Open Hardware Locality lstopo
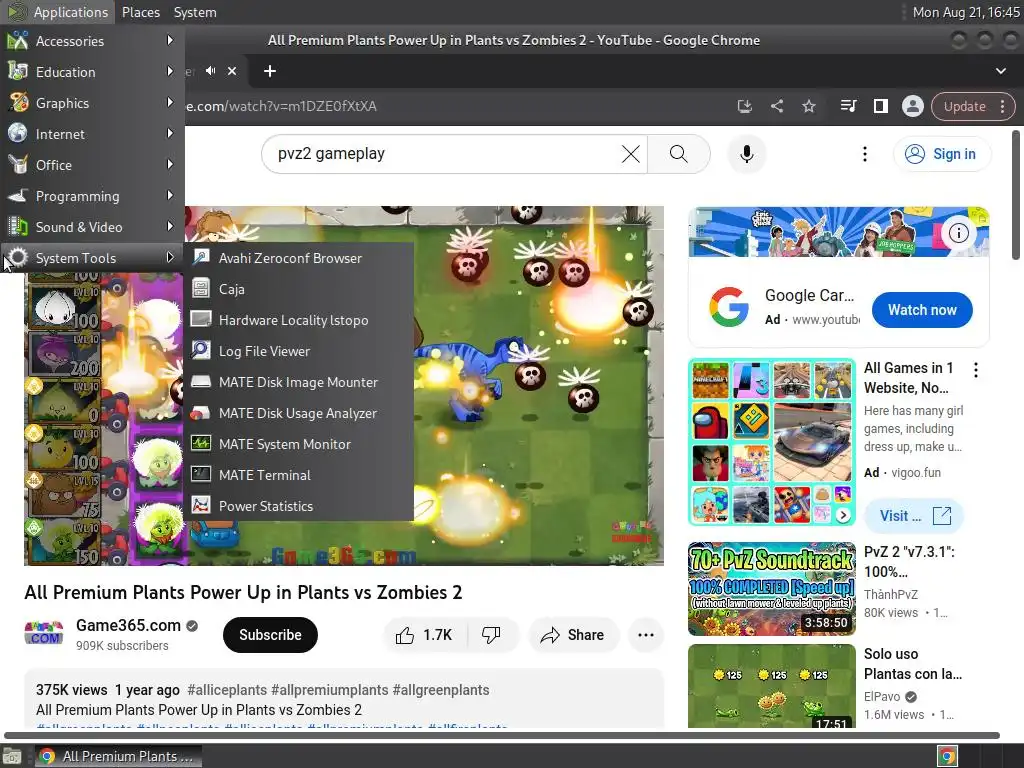This screenshot has height=768, width=1024. tap(299, 320)
